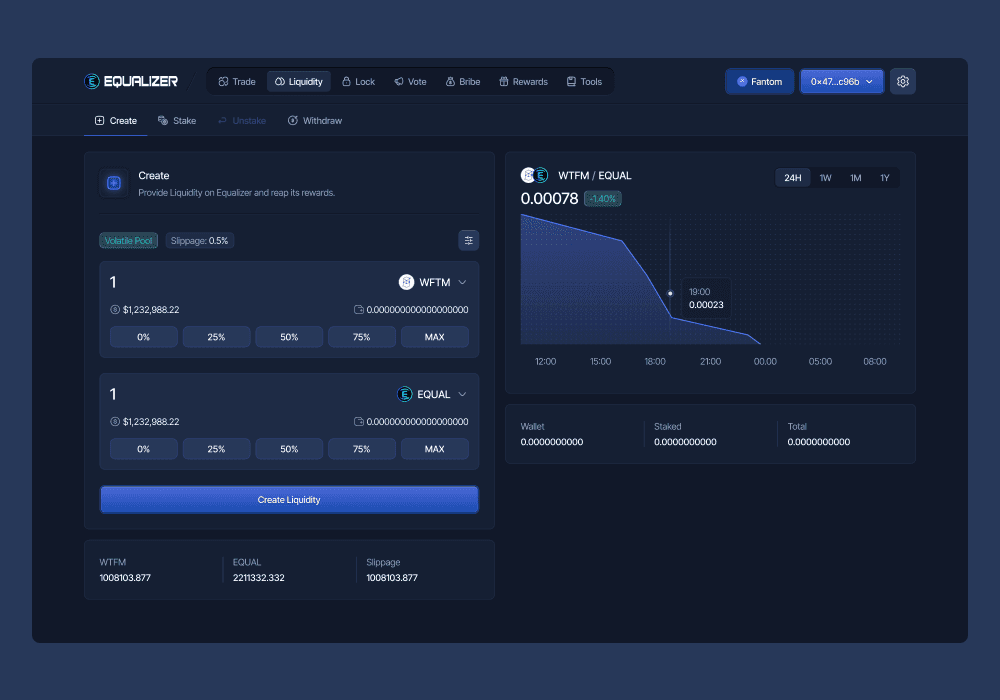The width and height of the screenshot is (1000, 700).
Task: Click the WFTM token icon
Action: pyautogui.click(x=406, y=282)
